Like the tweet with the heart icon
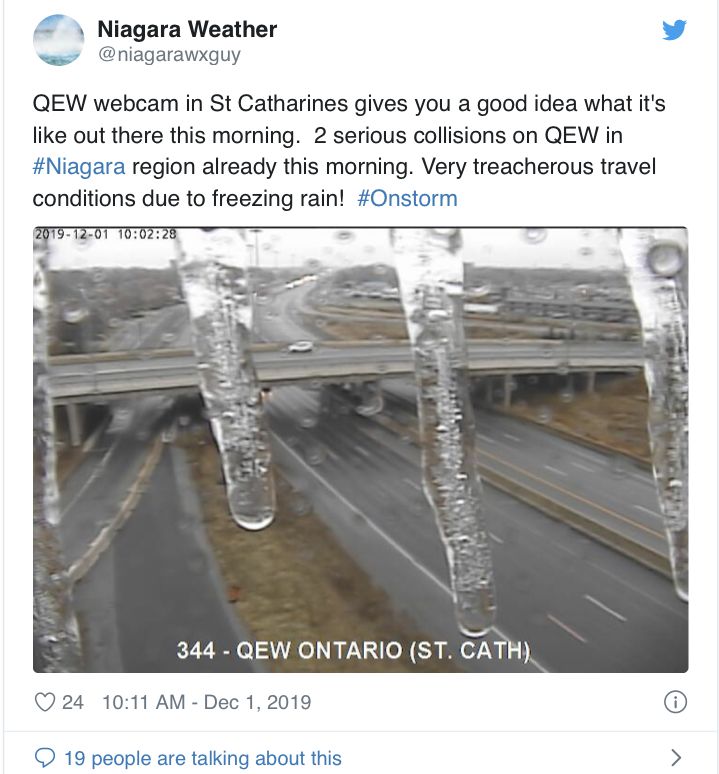719x774 pixels. click(x=45, y=702)
